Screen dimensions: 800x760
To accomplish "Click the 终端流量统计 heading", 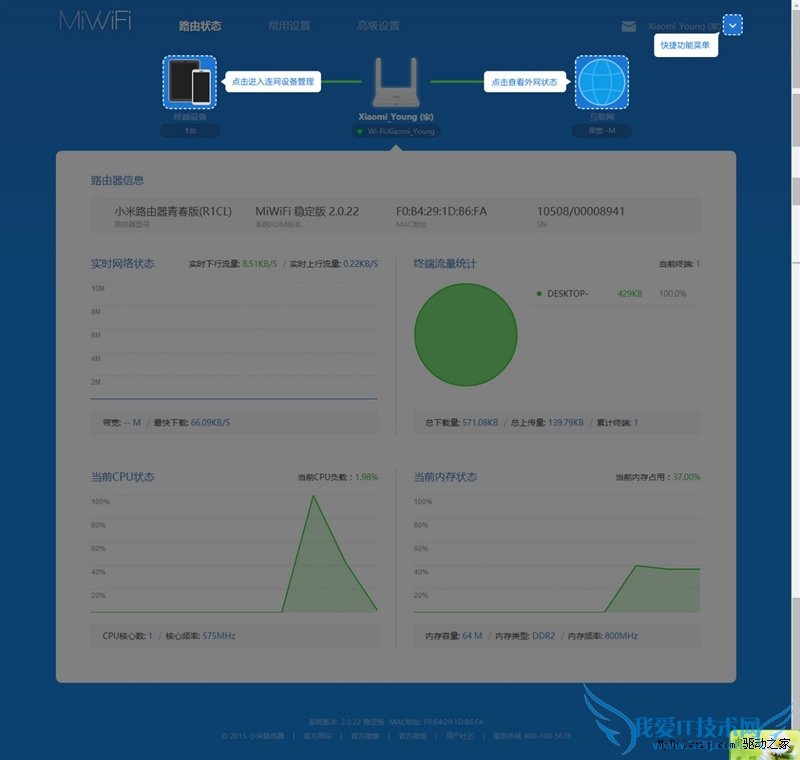I will 445,264.
